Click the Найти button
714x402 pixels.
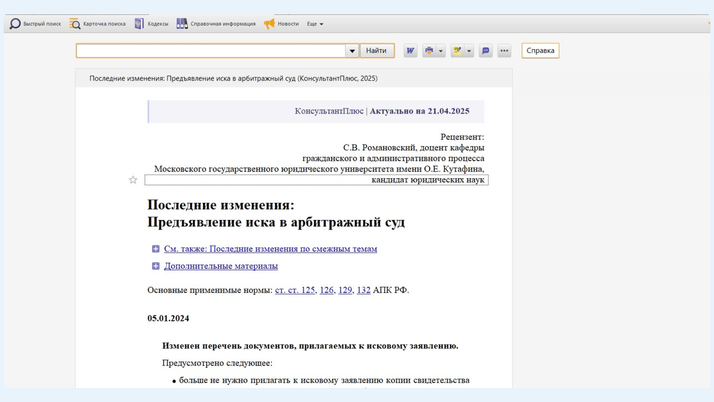[x=377, y=51]
